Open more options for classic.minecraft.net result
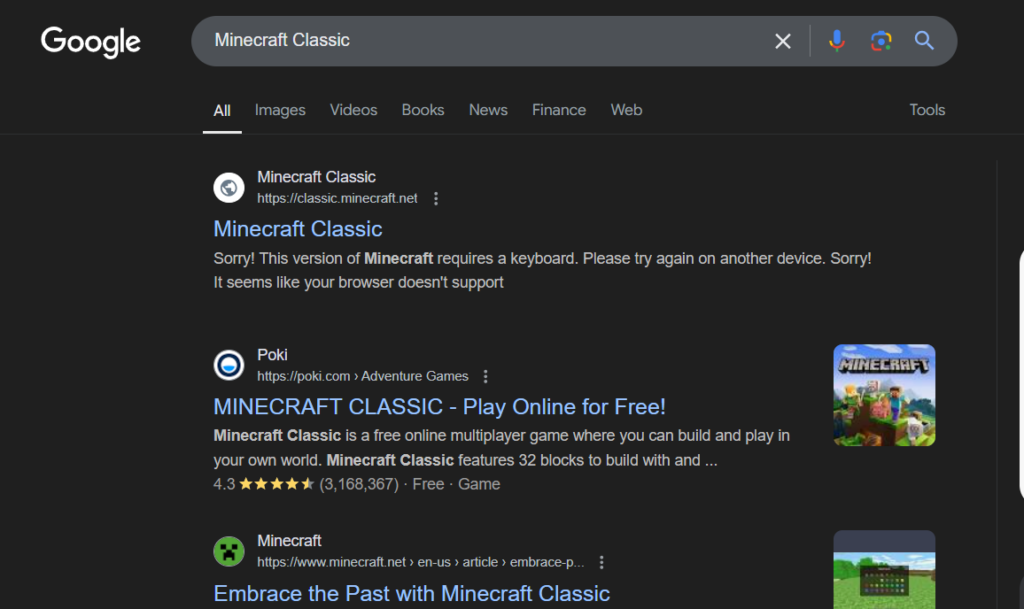1024x609 pixels. pos(436,198)
